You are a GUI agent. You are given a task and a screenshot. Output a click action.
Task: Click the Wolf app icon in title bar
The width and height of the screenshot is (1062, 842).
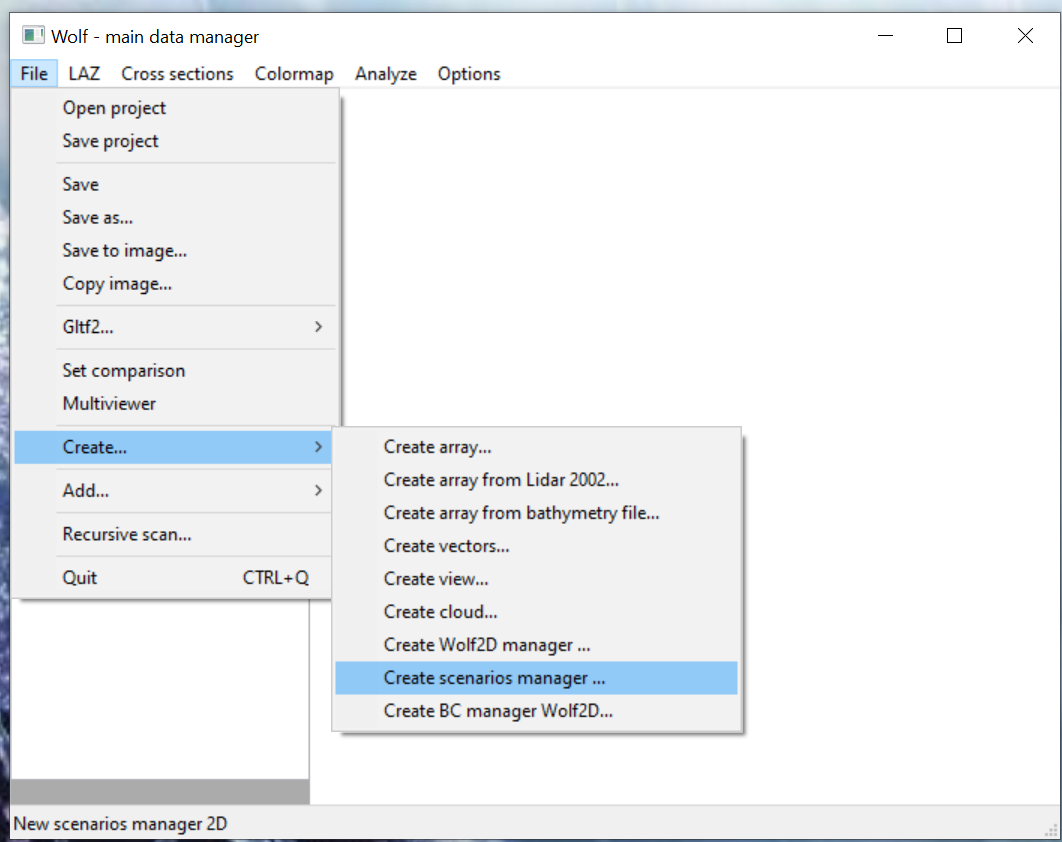pos(34,36)
